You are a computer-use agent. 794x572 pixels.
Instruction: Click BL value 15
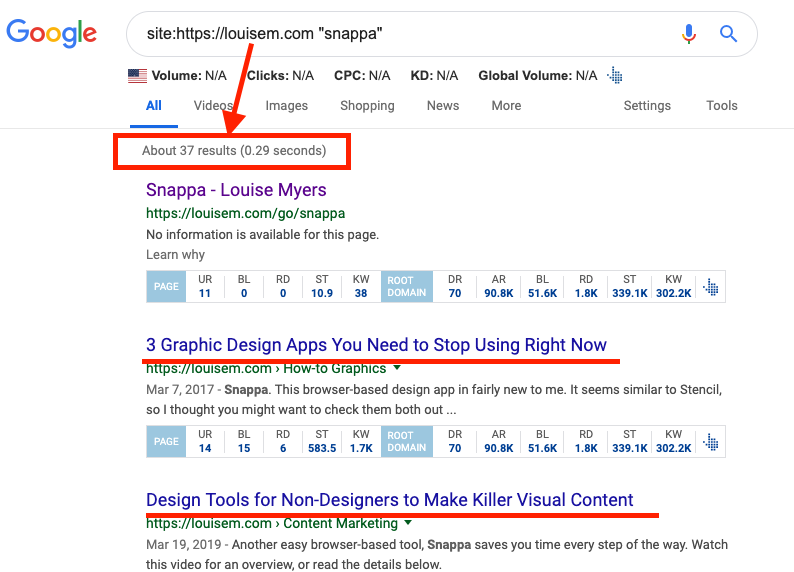244,448
